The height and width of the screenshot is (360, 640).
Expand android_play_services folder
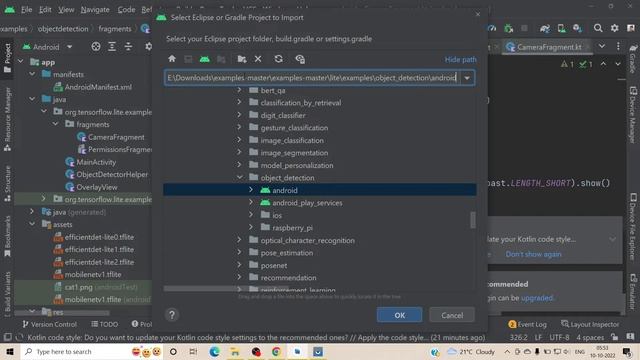[251, 202]
